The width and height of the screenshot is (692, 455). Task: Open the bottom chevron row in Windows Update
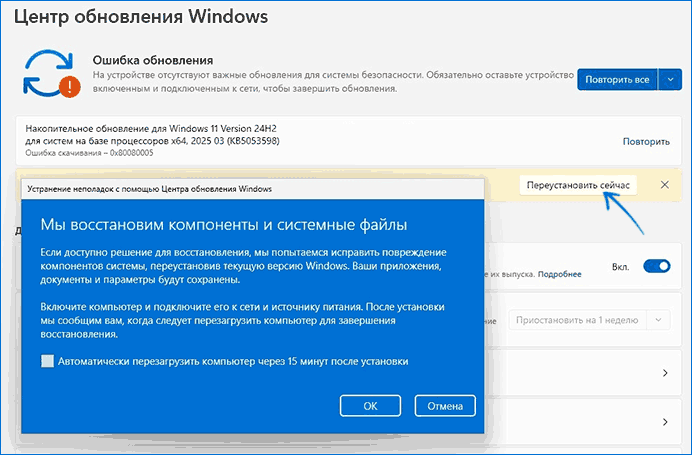[665, 422]
